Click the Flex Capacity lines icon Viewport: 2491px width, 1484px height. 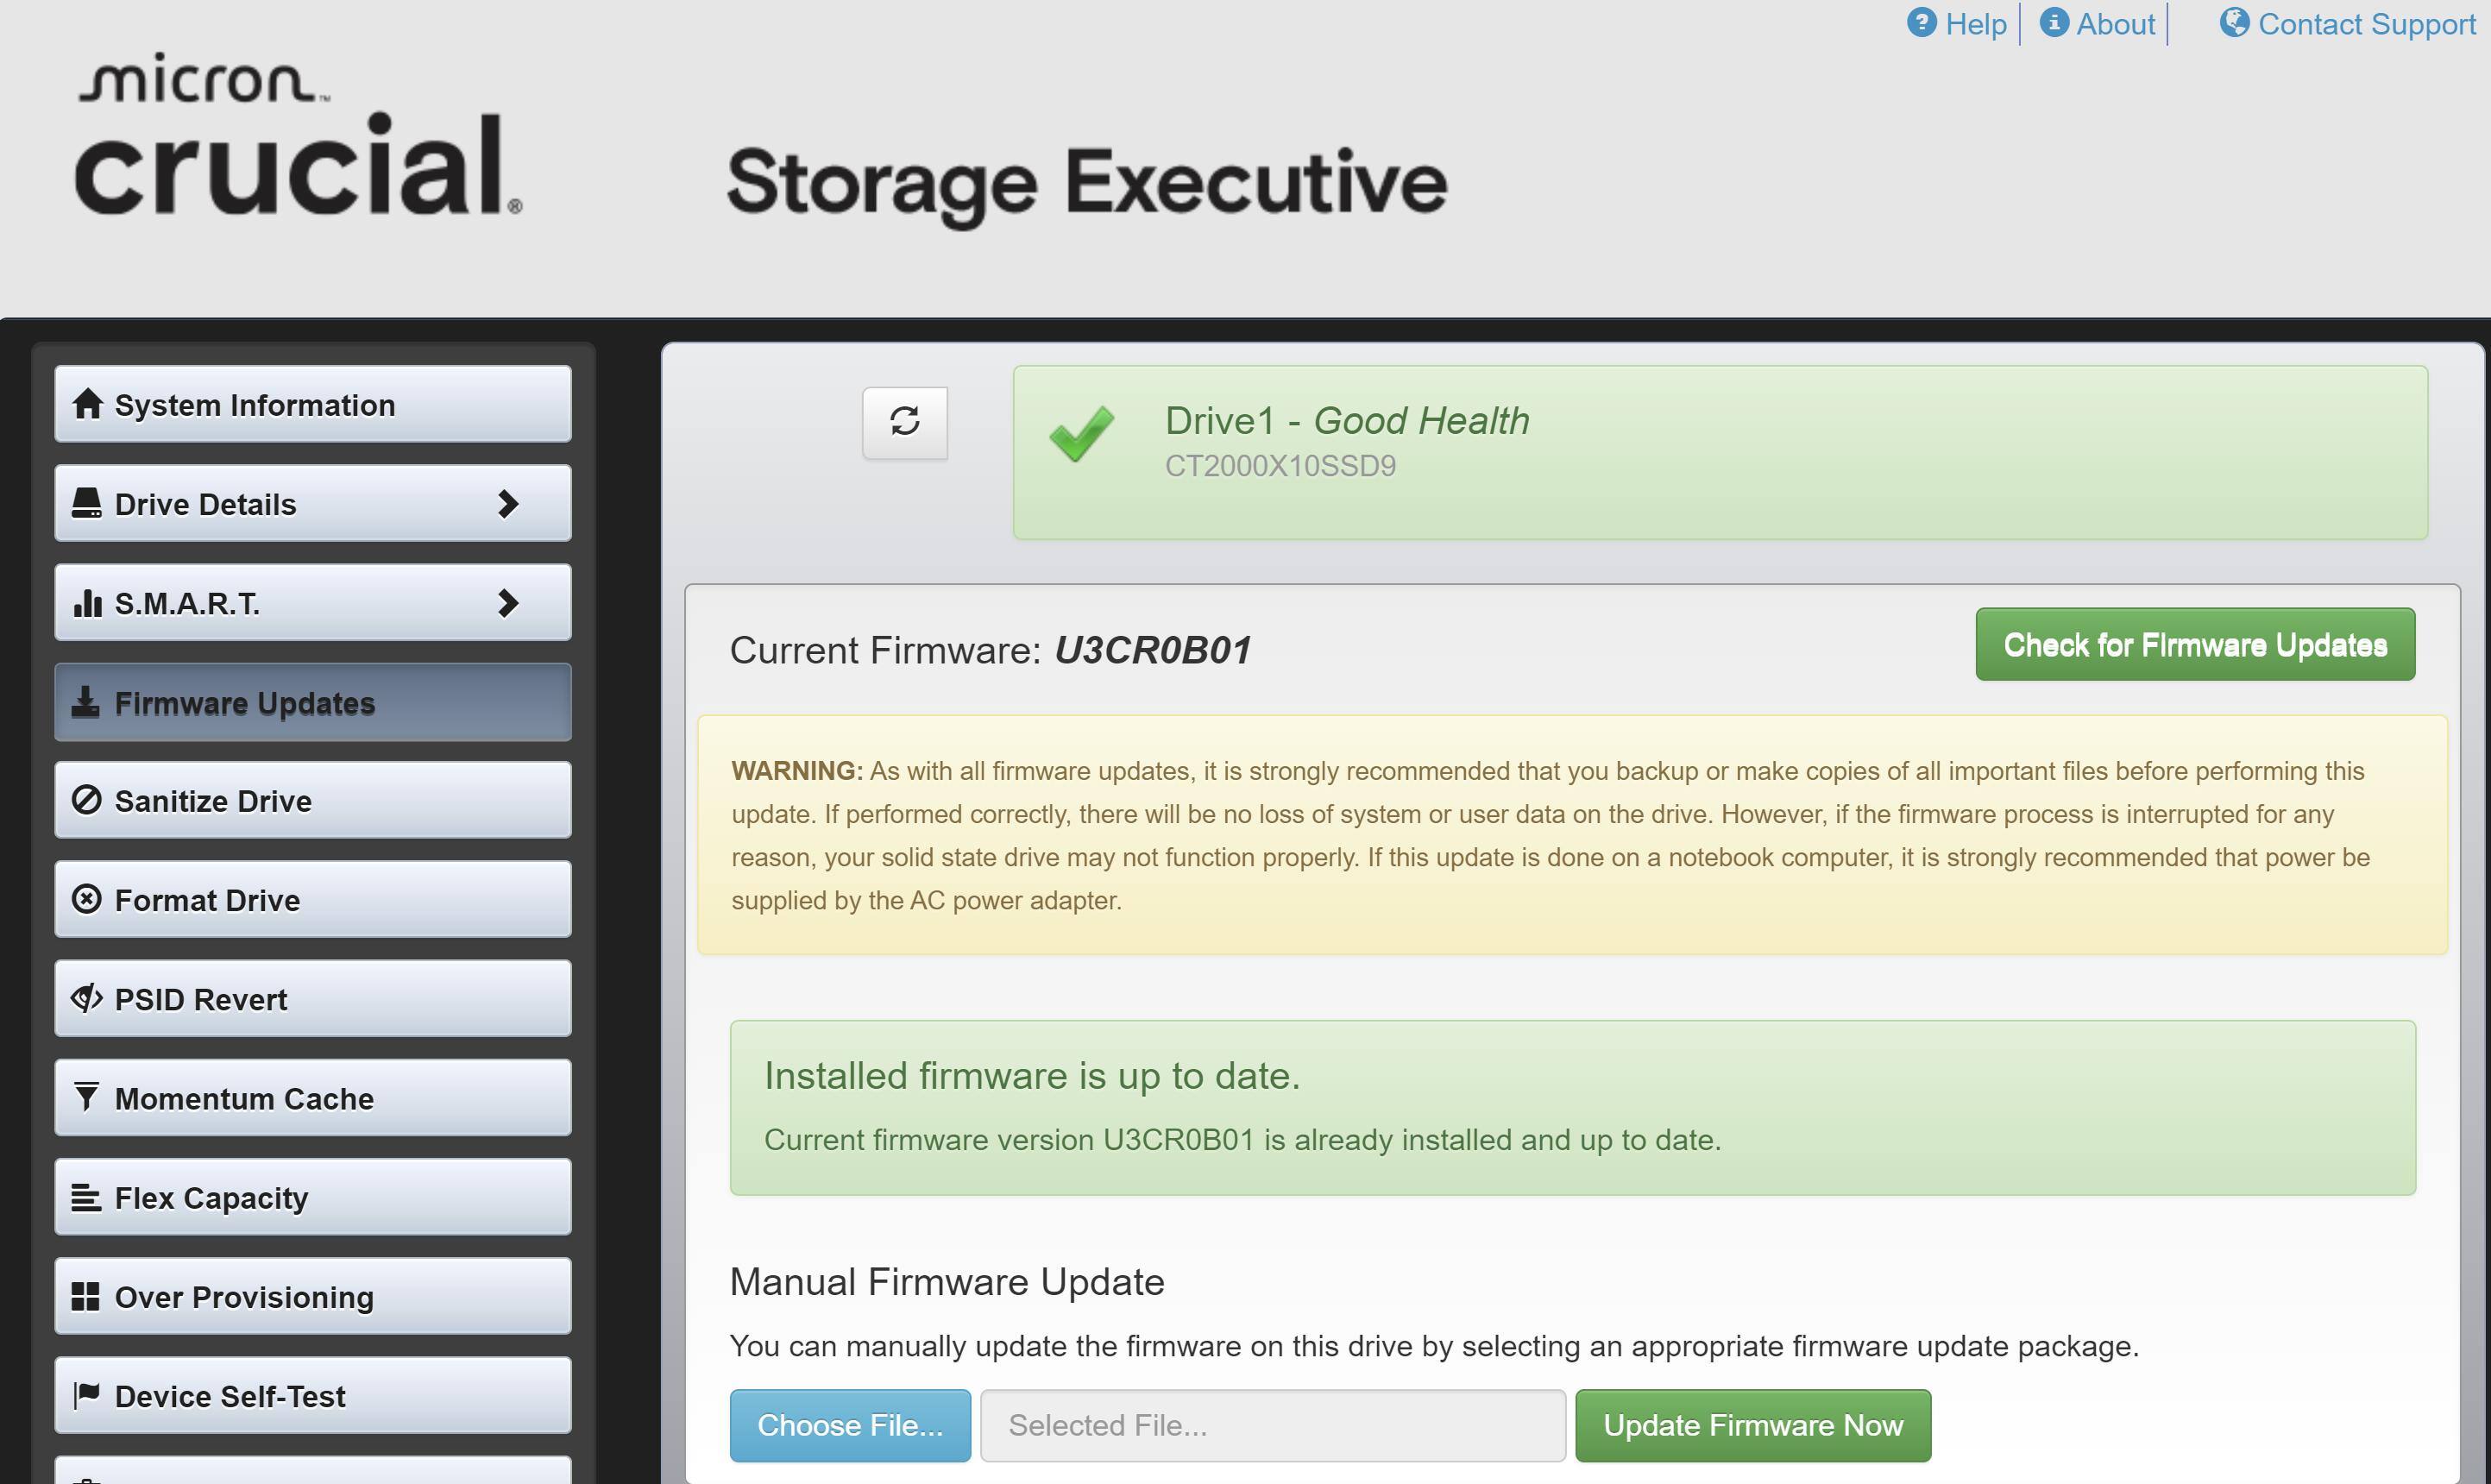point(87,1197)
